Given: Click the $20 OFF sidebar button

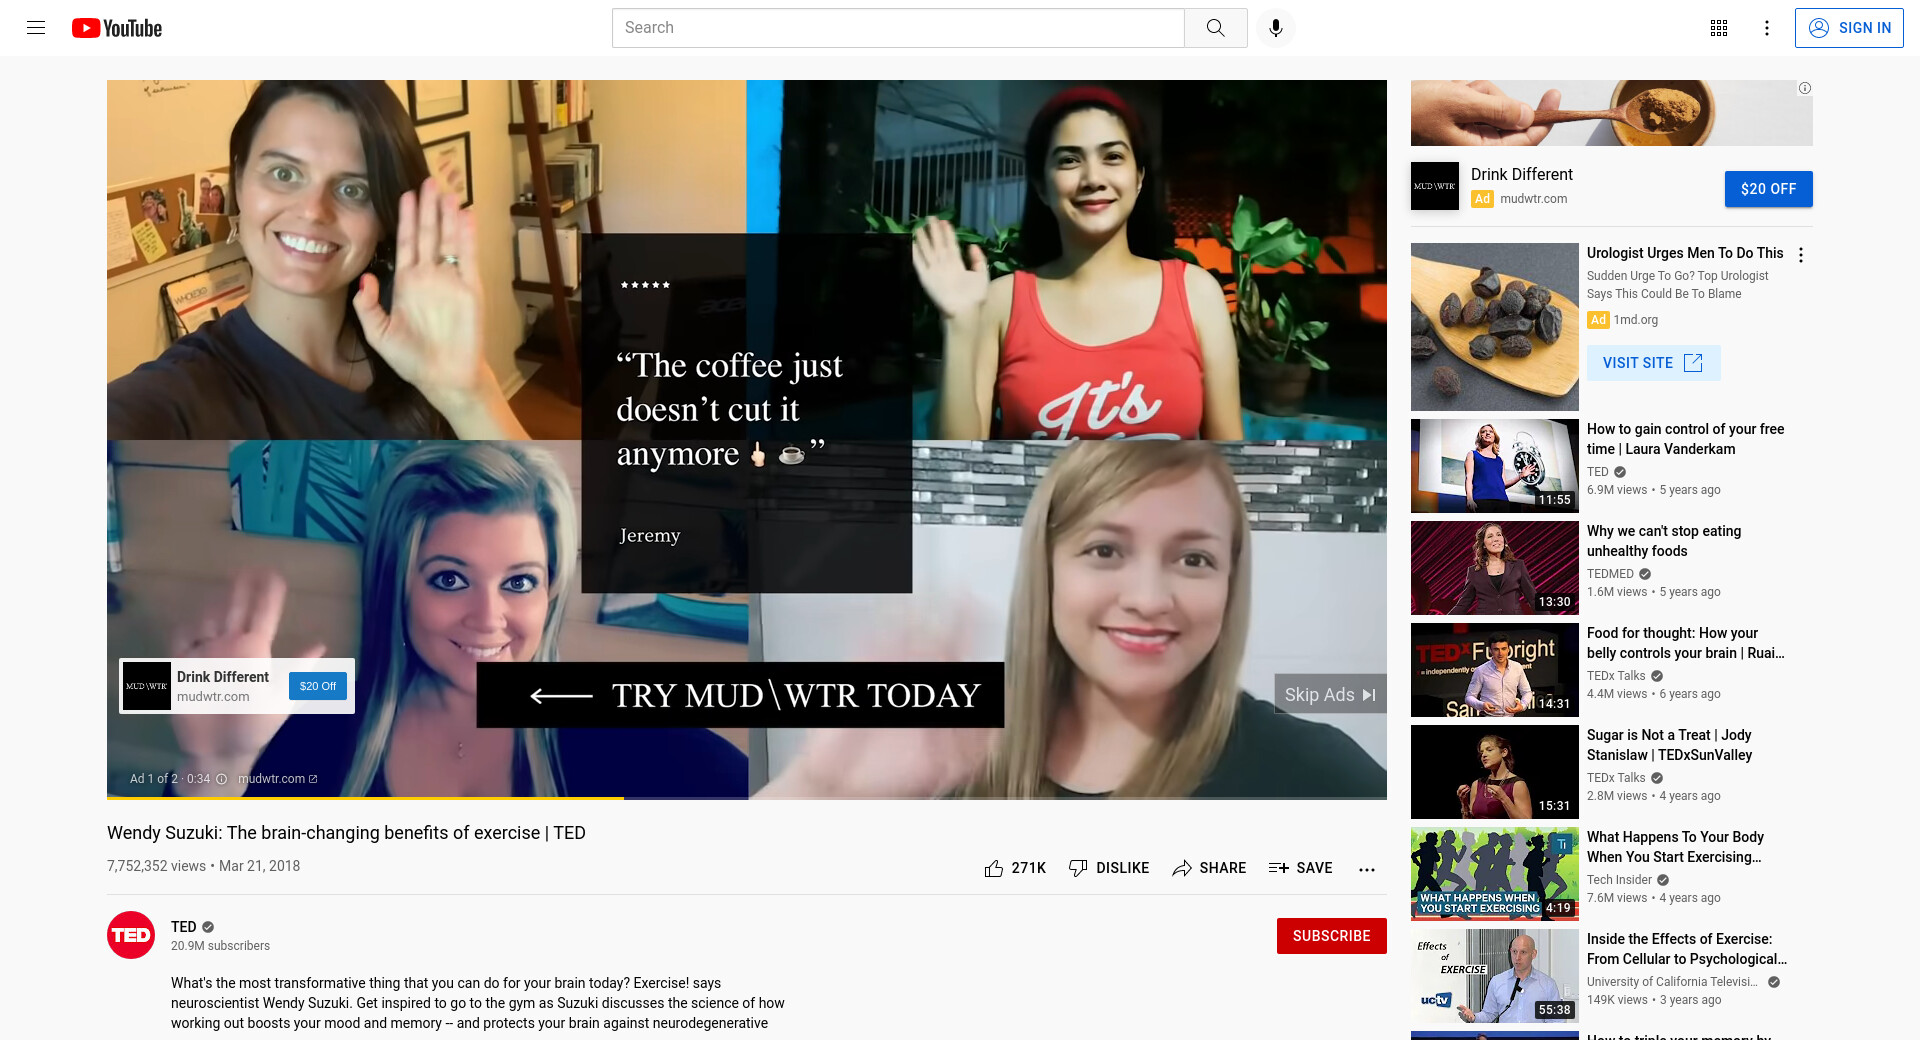Looking at the screenshot, I should point(1768,189).
